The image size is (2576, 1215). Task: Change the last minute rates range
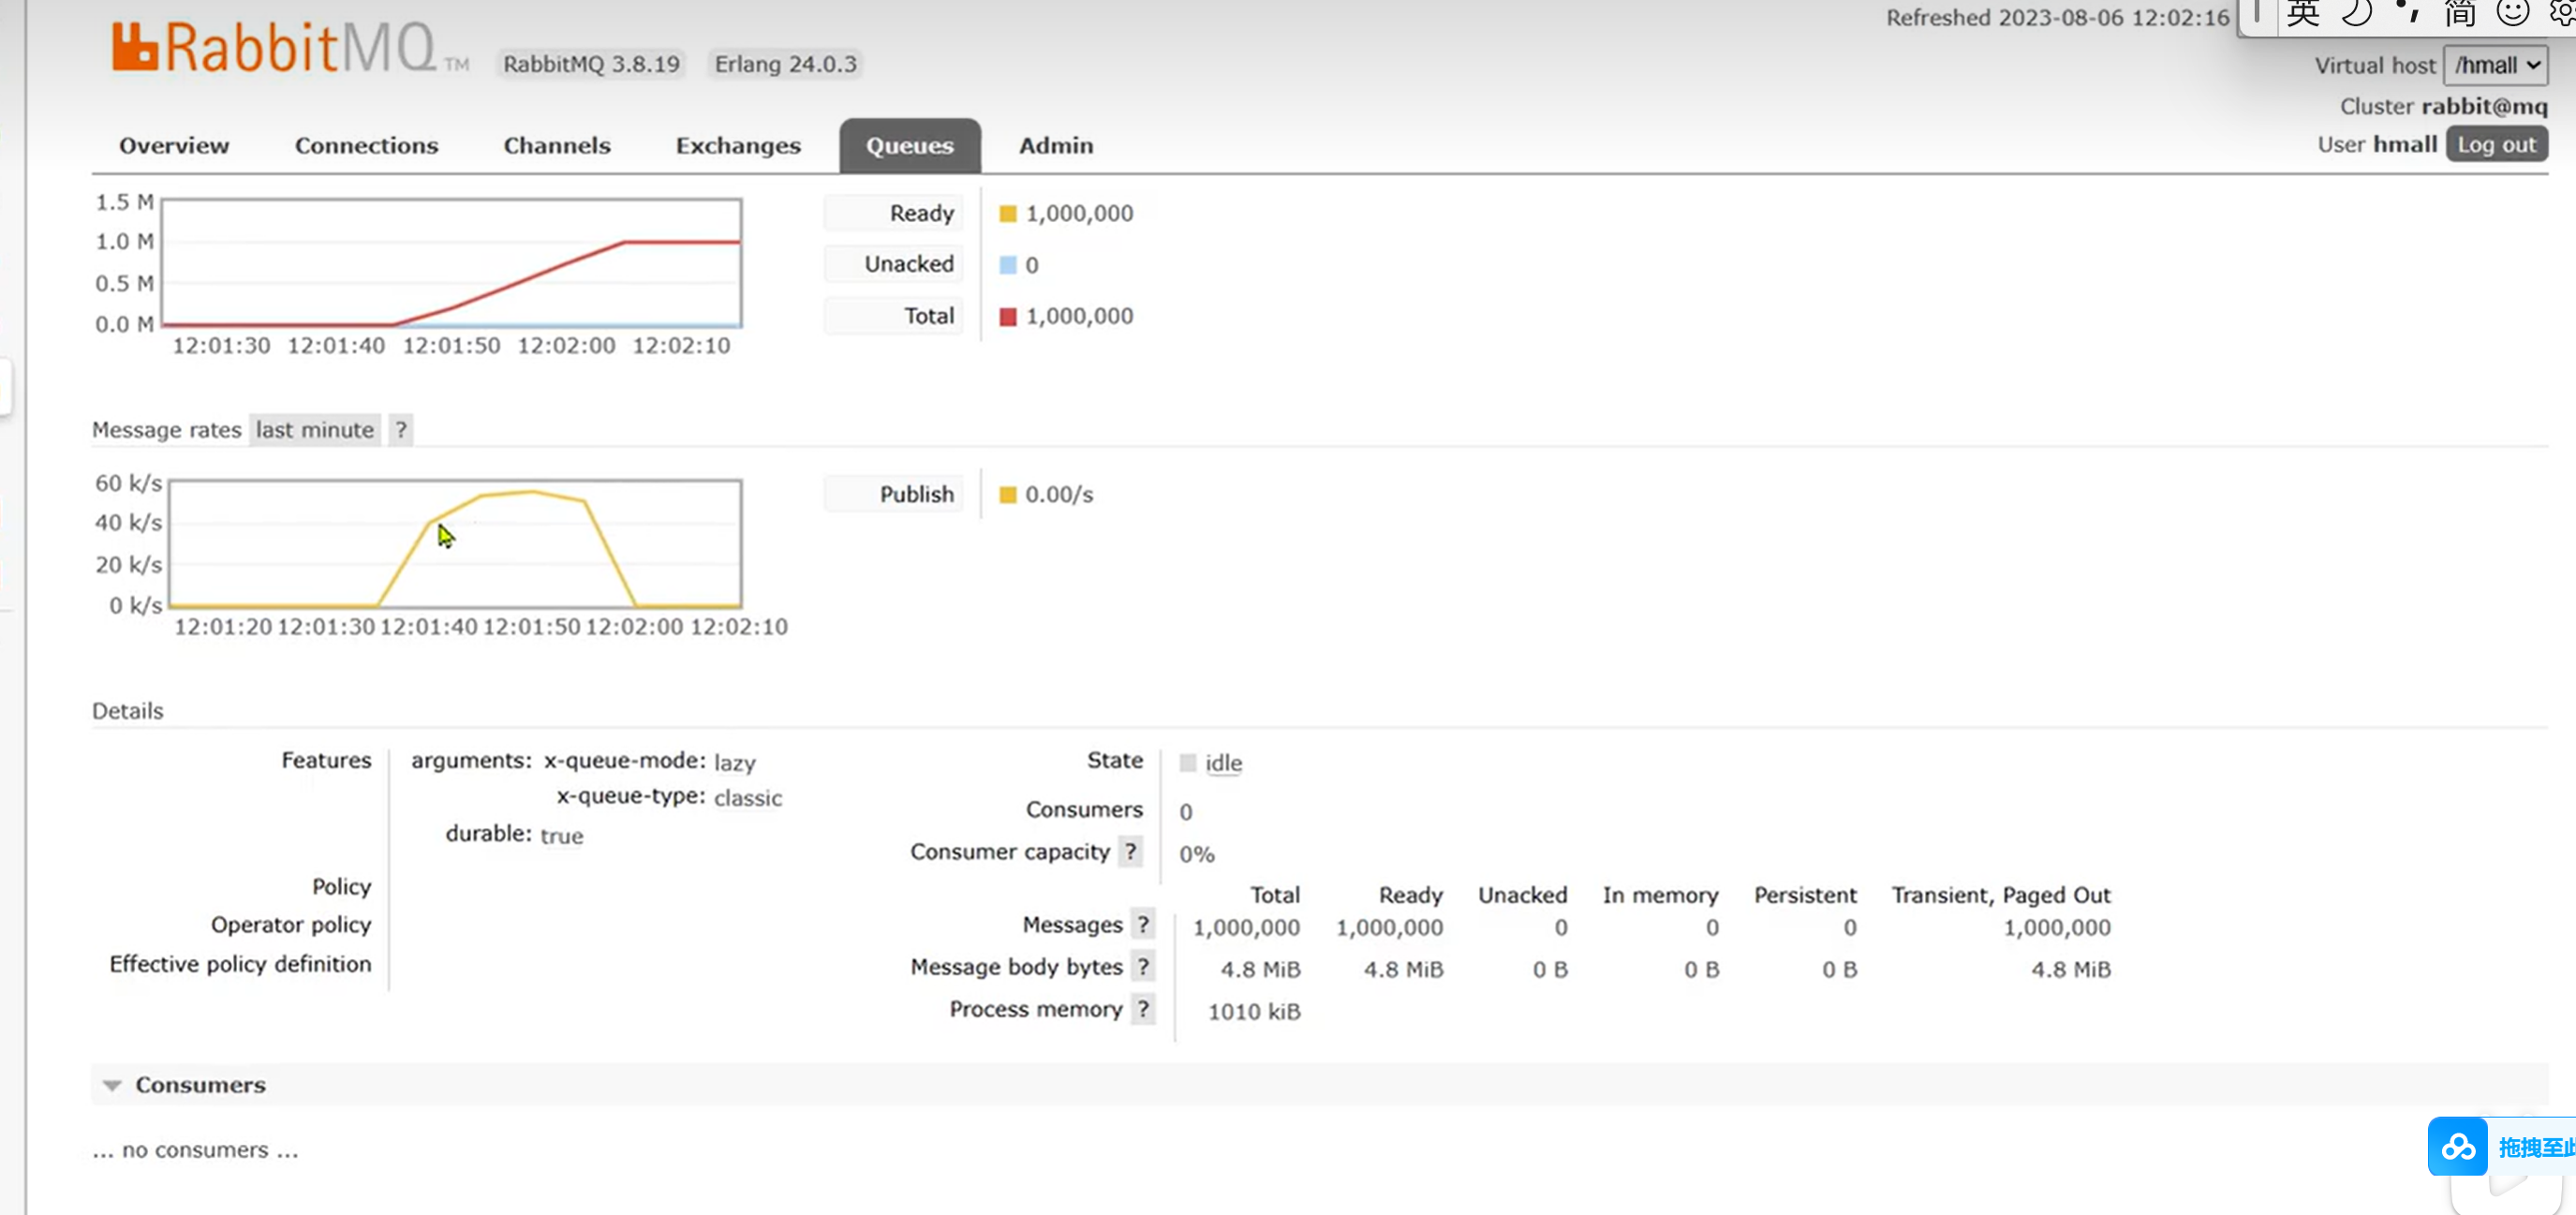click(x=314, y=430)
